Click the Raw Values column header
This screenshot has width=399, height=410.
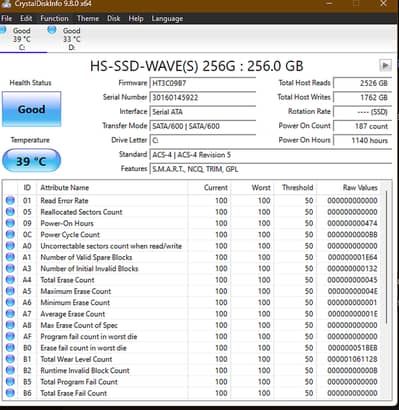pos(349,188)
